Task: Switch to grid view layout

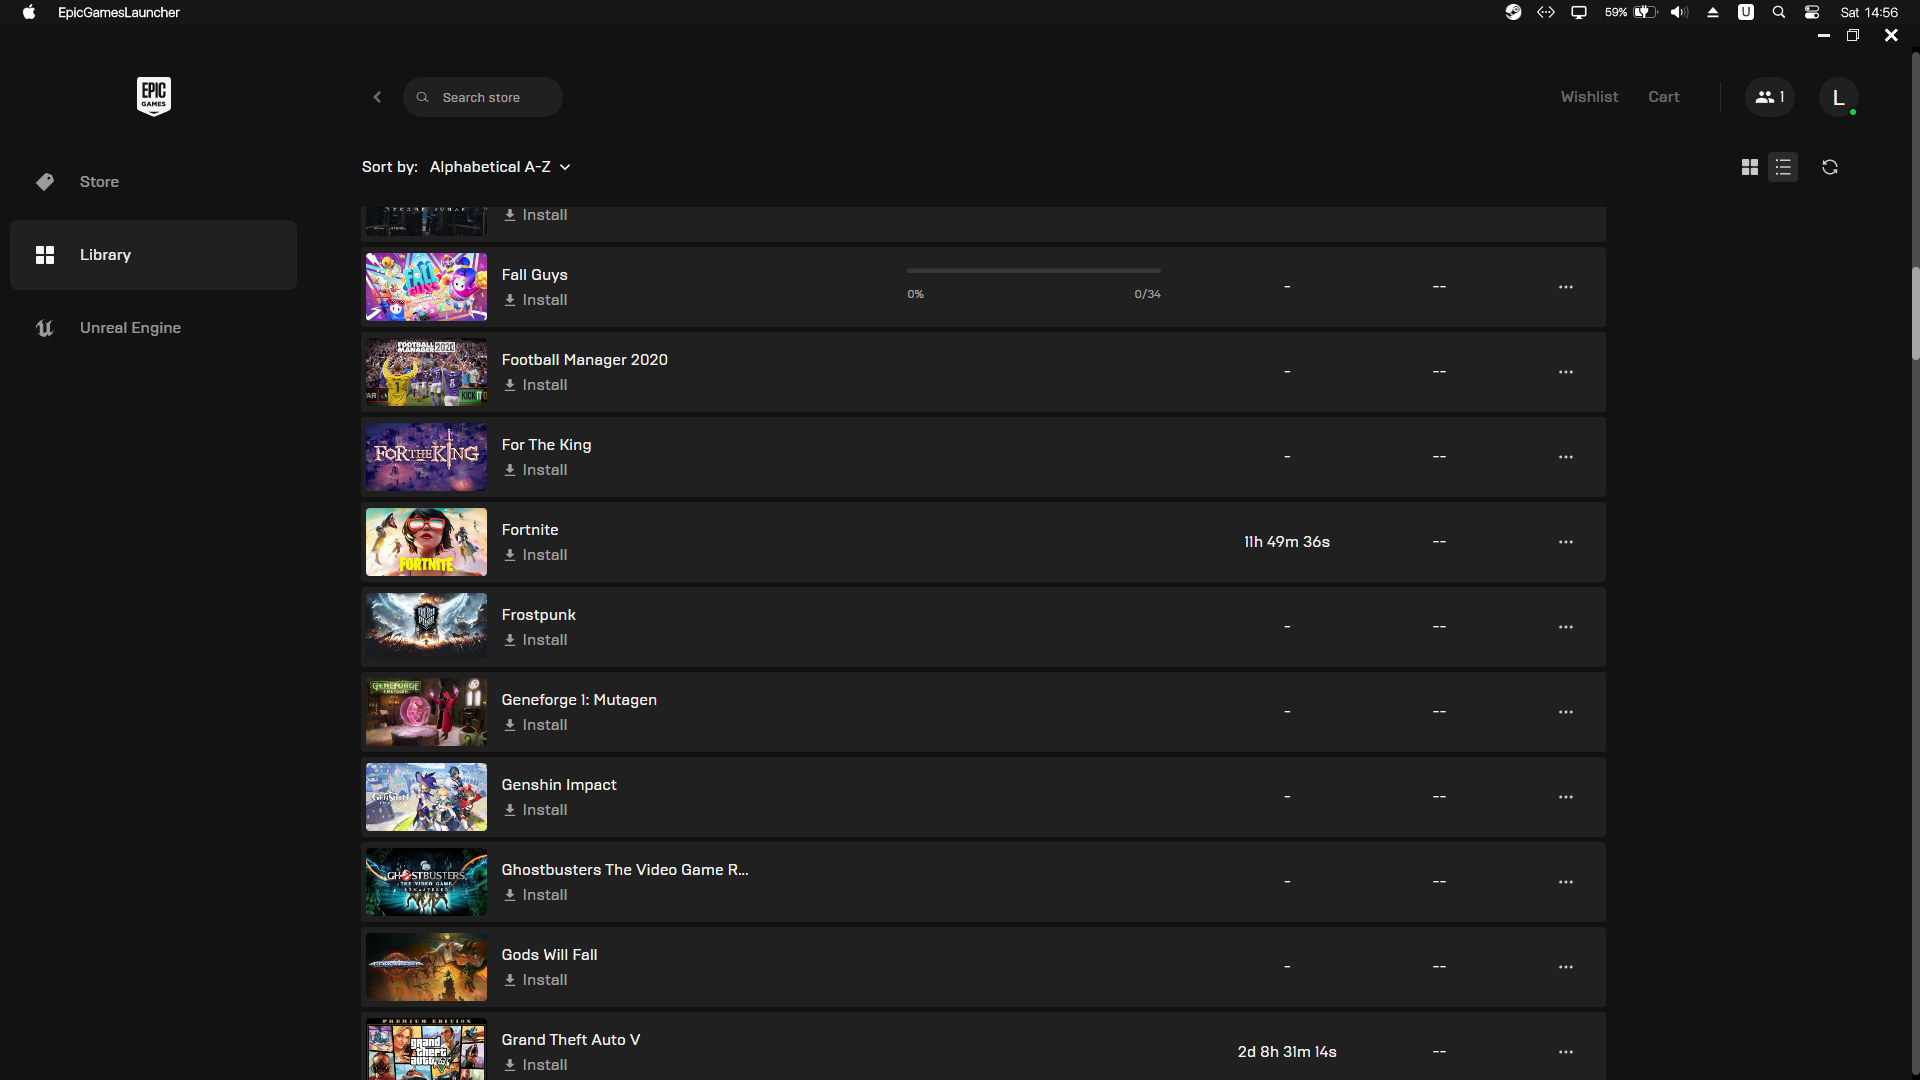Action: click(x=1749, y=167)
